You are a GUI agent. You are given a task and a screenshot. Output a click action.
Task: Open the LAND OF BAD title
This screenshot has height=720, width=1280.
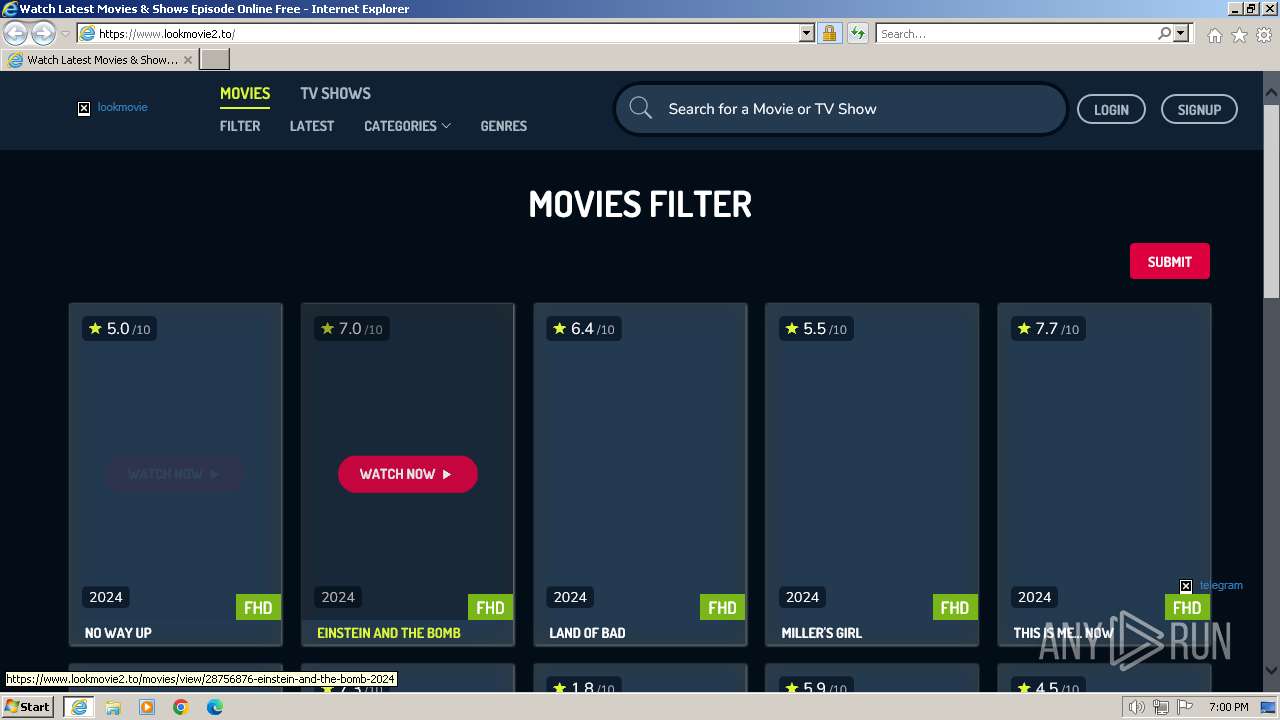coord(587,633)
